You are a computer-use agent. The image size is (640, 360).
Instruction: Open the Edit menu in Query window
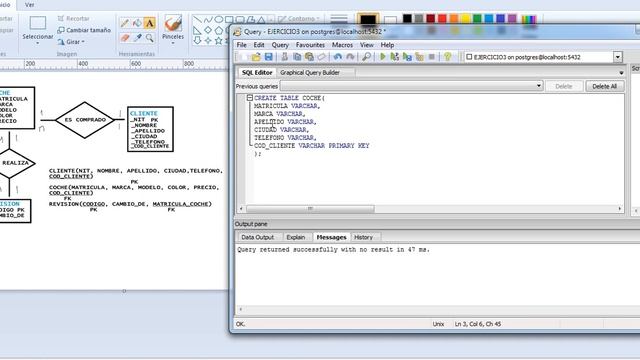pyautogui.click(x=259, y=45)
